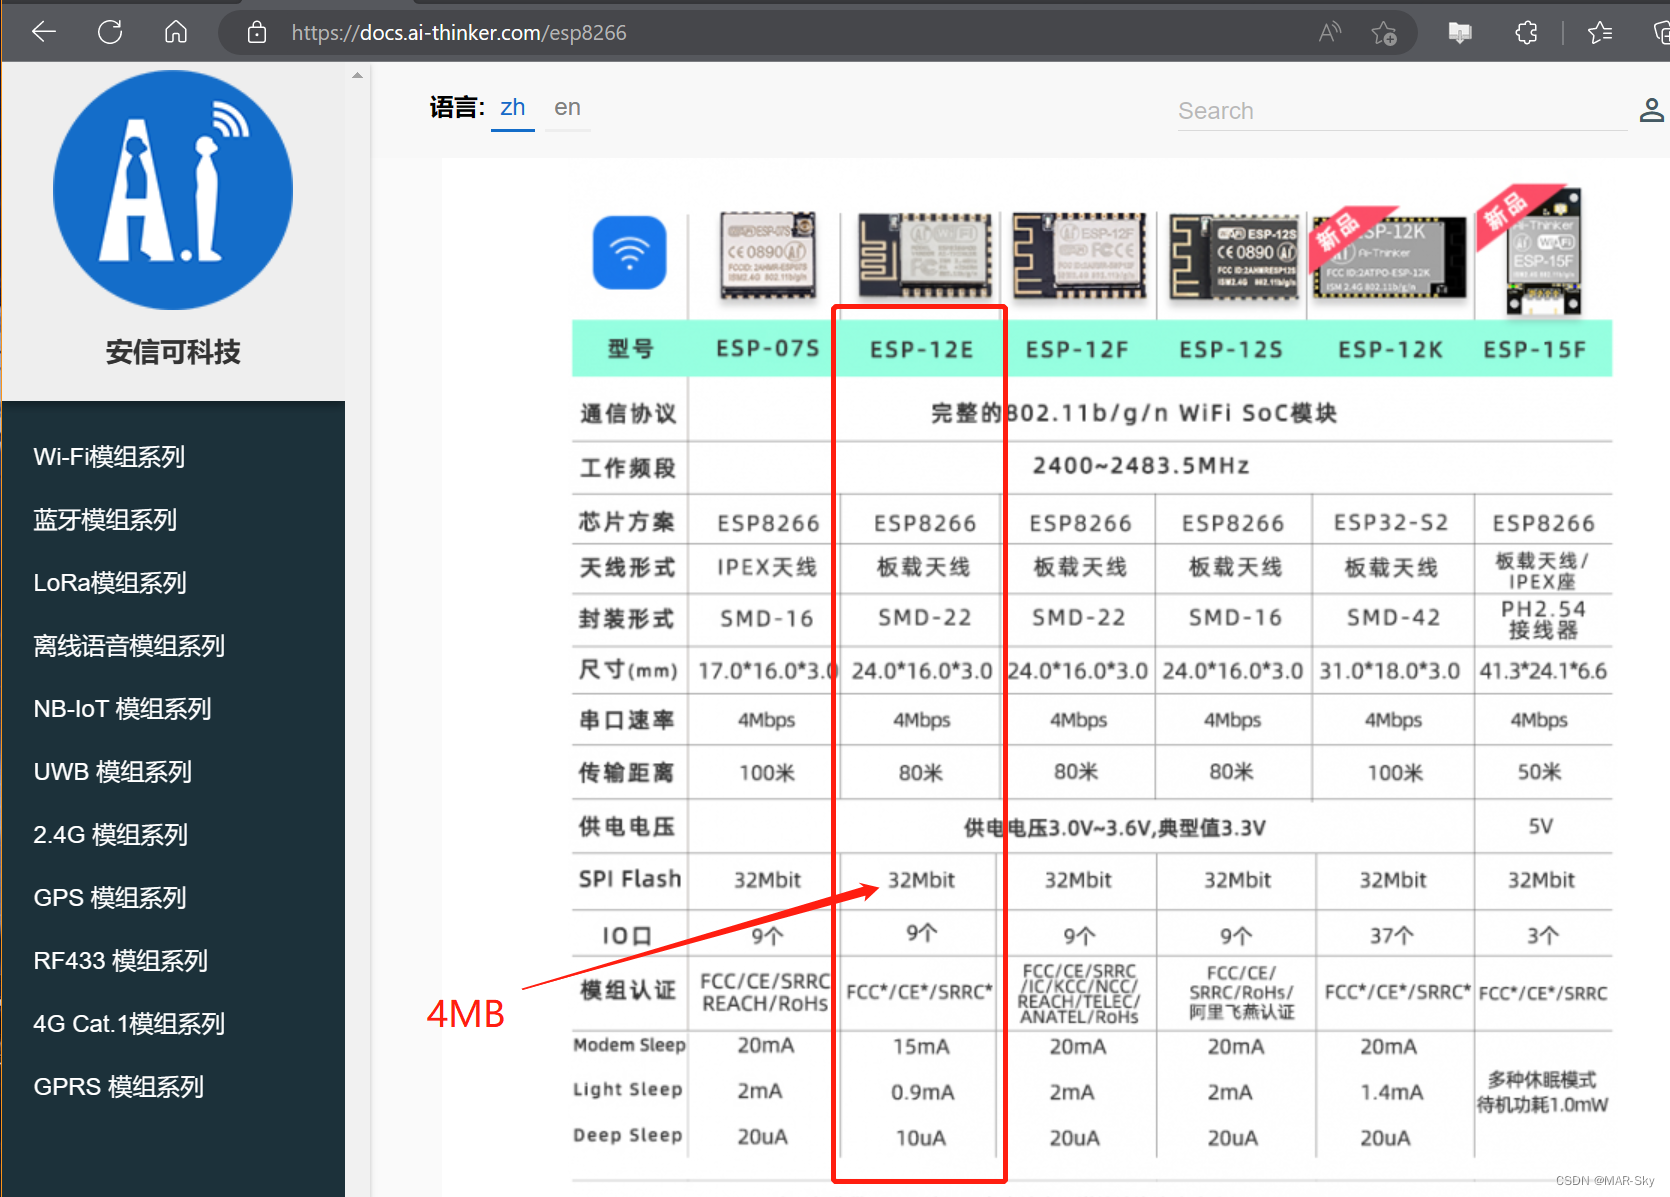Image resolution: width=1670 pixels, height=1197 pixels.
Task: Select the ESP-12S column header
Action: pyautogui.click(x=1231, y=349)
